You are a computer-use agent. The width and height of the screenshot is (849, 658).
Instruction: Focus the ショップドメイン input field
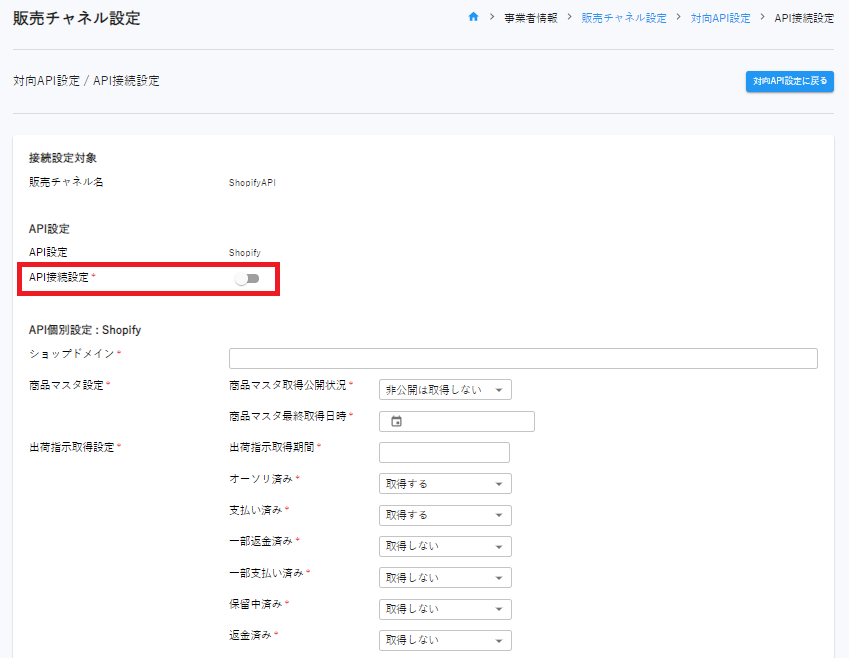coord(523,359)
